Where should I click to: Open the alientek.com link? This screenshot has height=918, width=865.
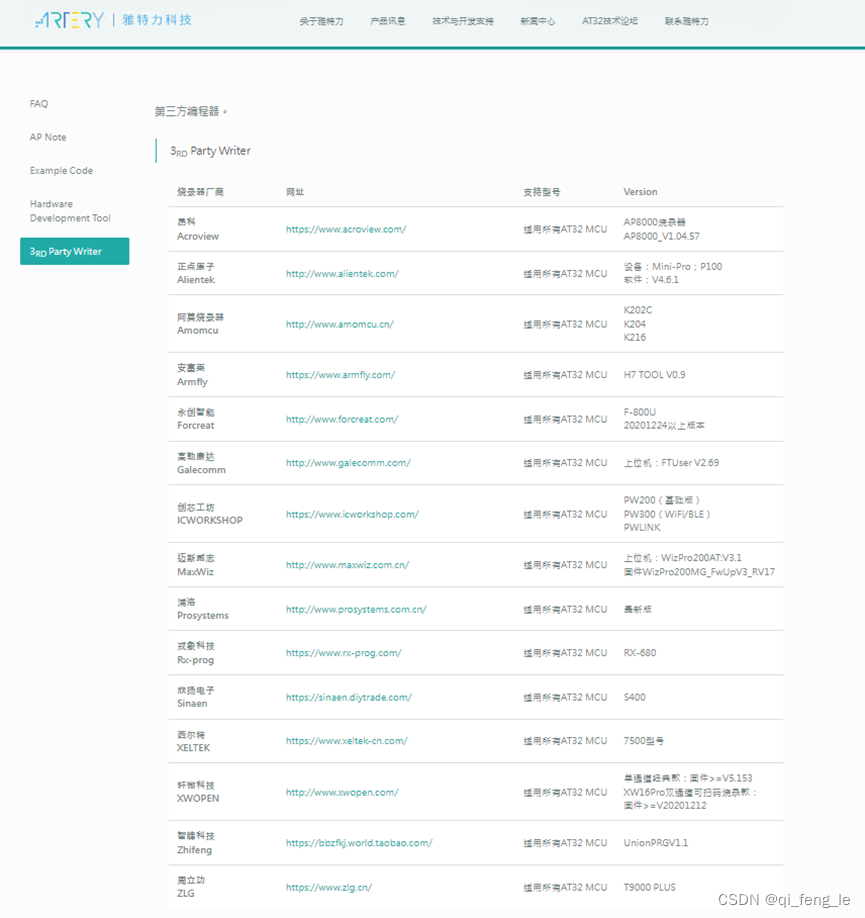click(342, 273)
